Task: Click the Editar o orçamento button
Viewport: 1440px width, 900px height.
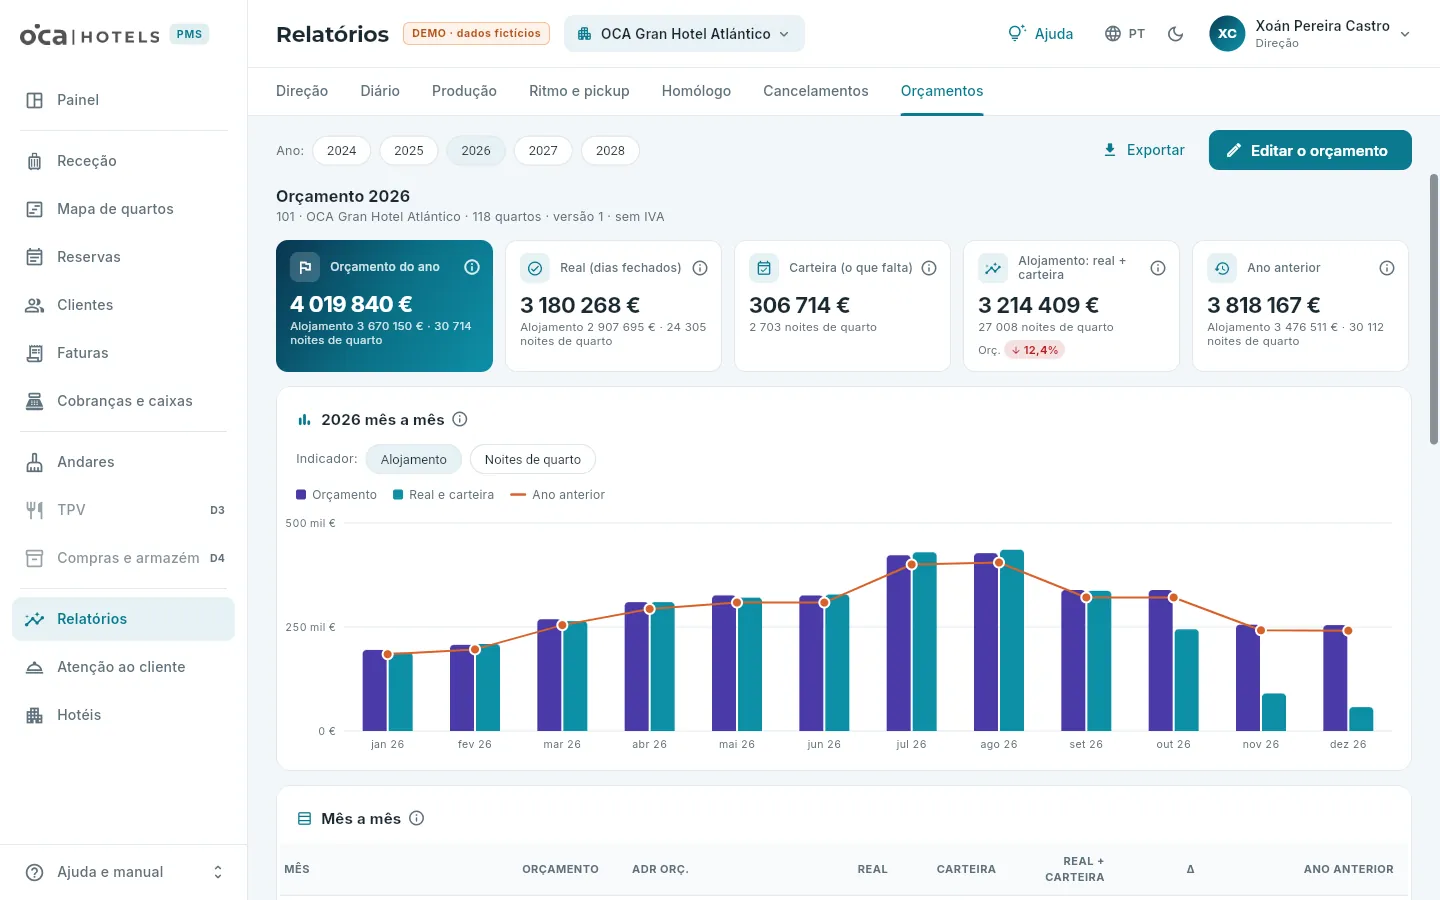Action: (1310, 150)
